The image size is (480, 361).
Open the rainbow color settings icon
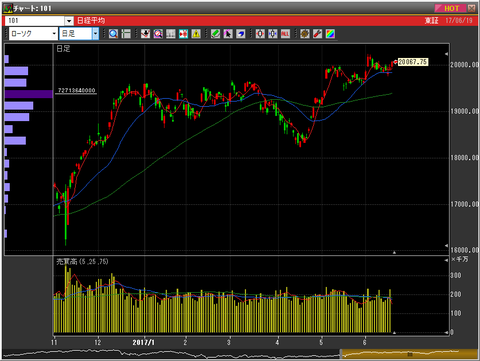[x=330, y=34]
